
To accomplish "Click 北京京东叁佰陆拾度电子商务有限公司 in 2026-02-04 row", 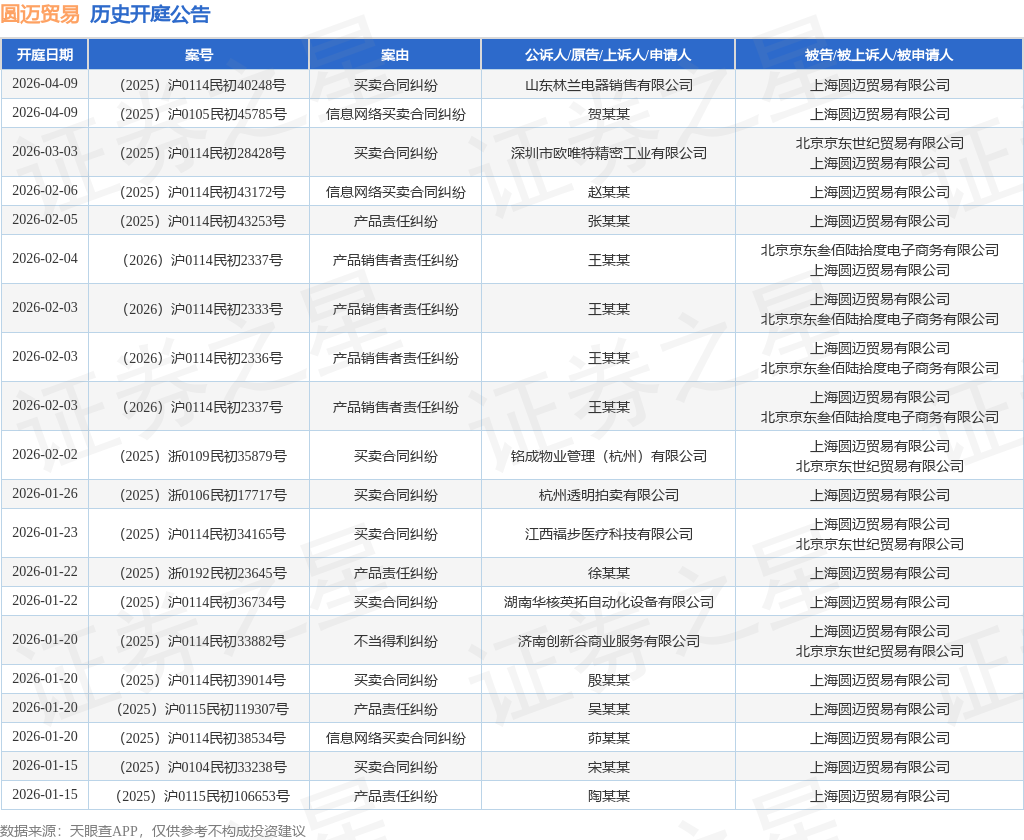I will pyautogui.click(x=880, y=250).
